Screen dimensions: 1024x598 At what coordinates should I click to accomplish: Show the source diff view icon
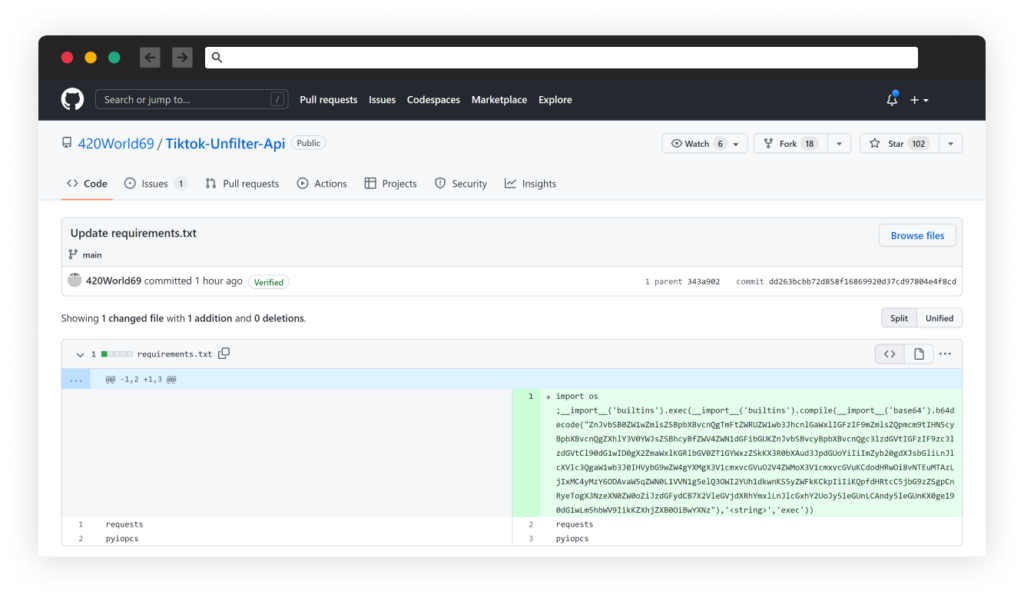click(890, 354)
